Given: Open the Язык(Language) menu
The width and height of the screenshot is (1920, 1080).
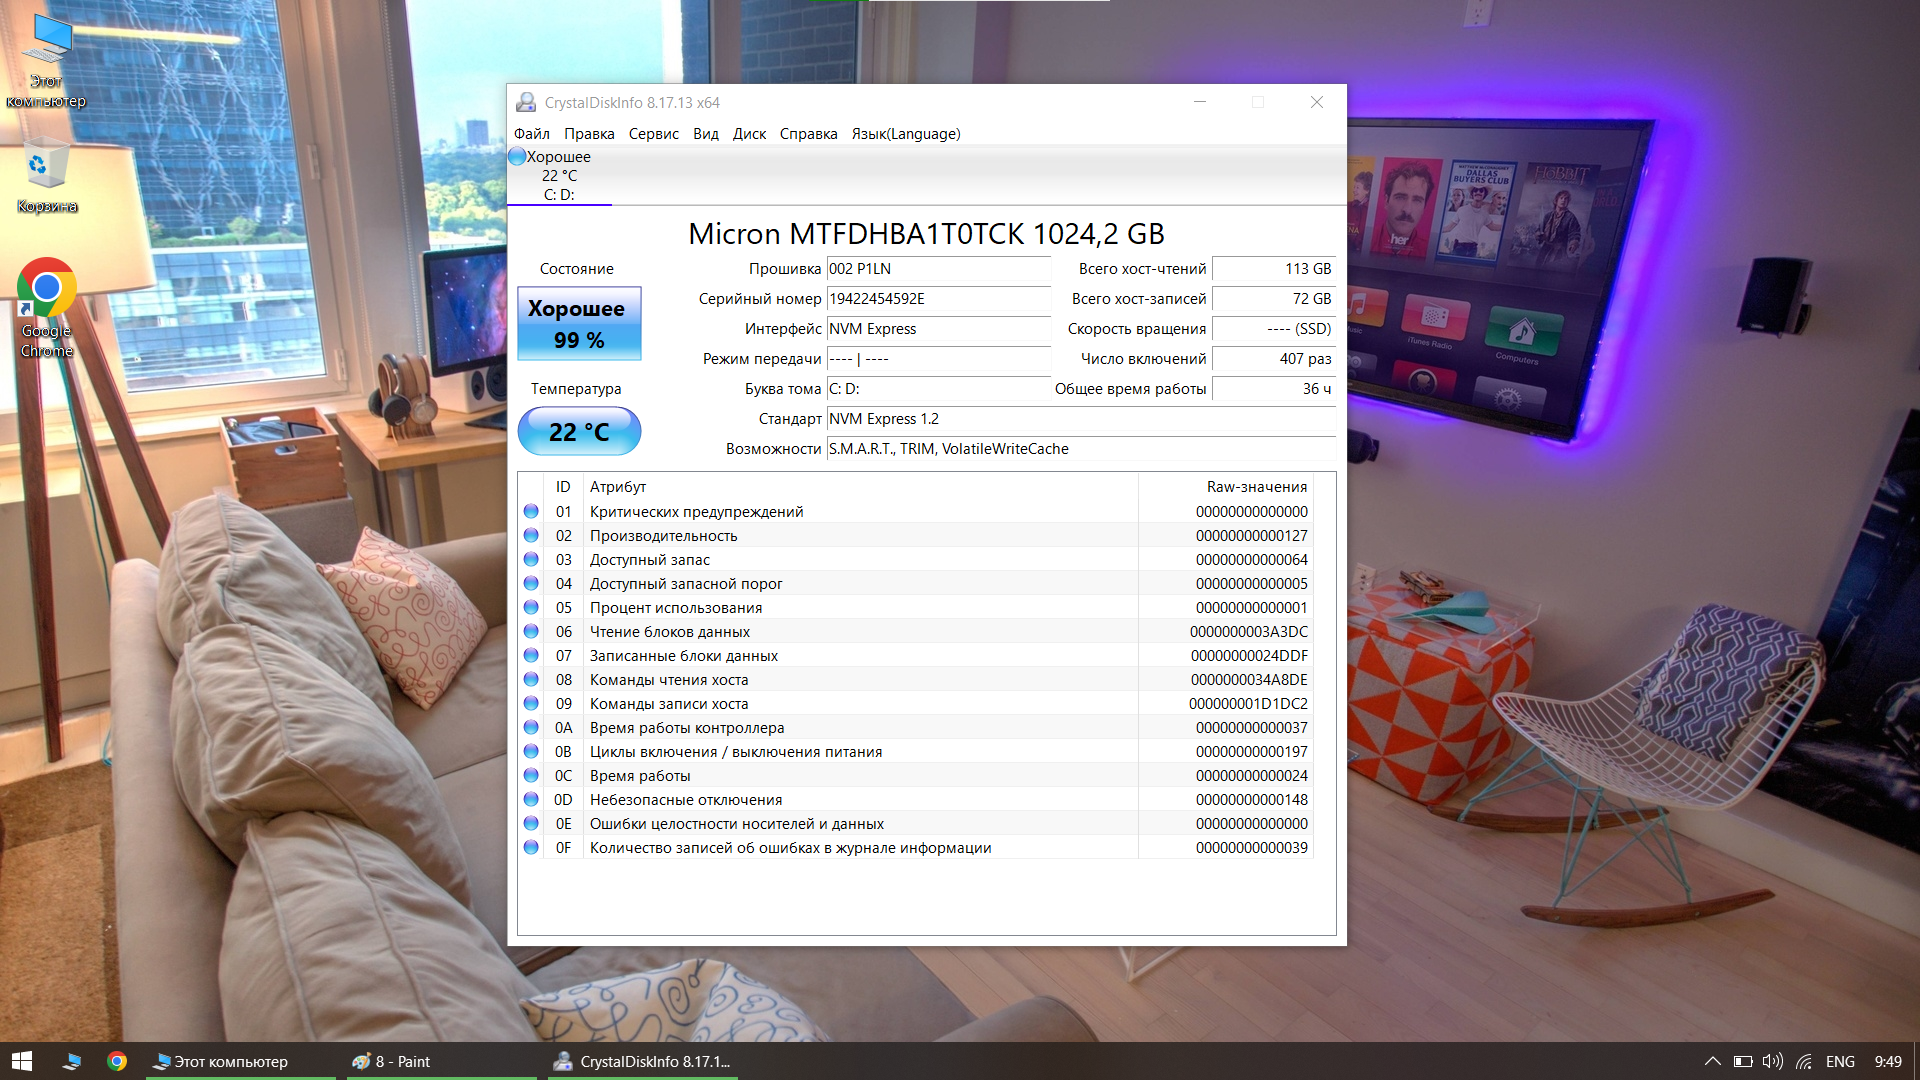Looking at the screenshot, I should click(x=905, y=133).
